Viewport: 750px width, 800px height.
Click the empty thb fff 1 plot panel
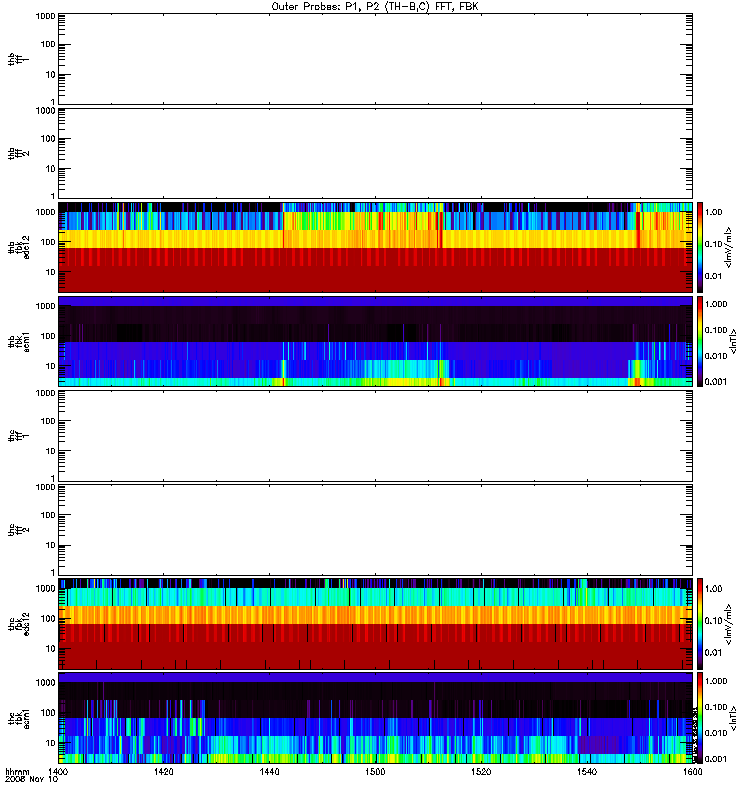coord(375,59)
